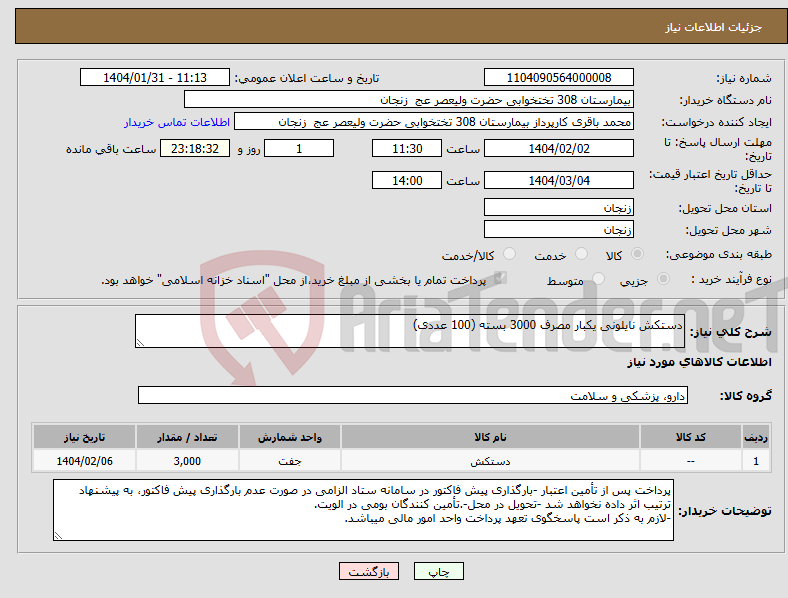Click the quantity cell 3,000
Viewport: 788px width, 598px height.
187,461
